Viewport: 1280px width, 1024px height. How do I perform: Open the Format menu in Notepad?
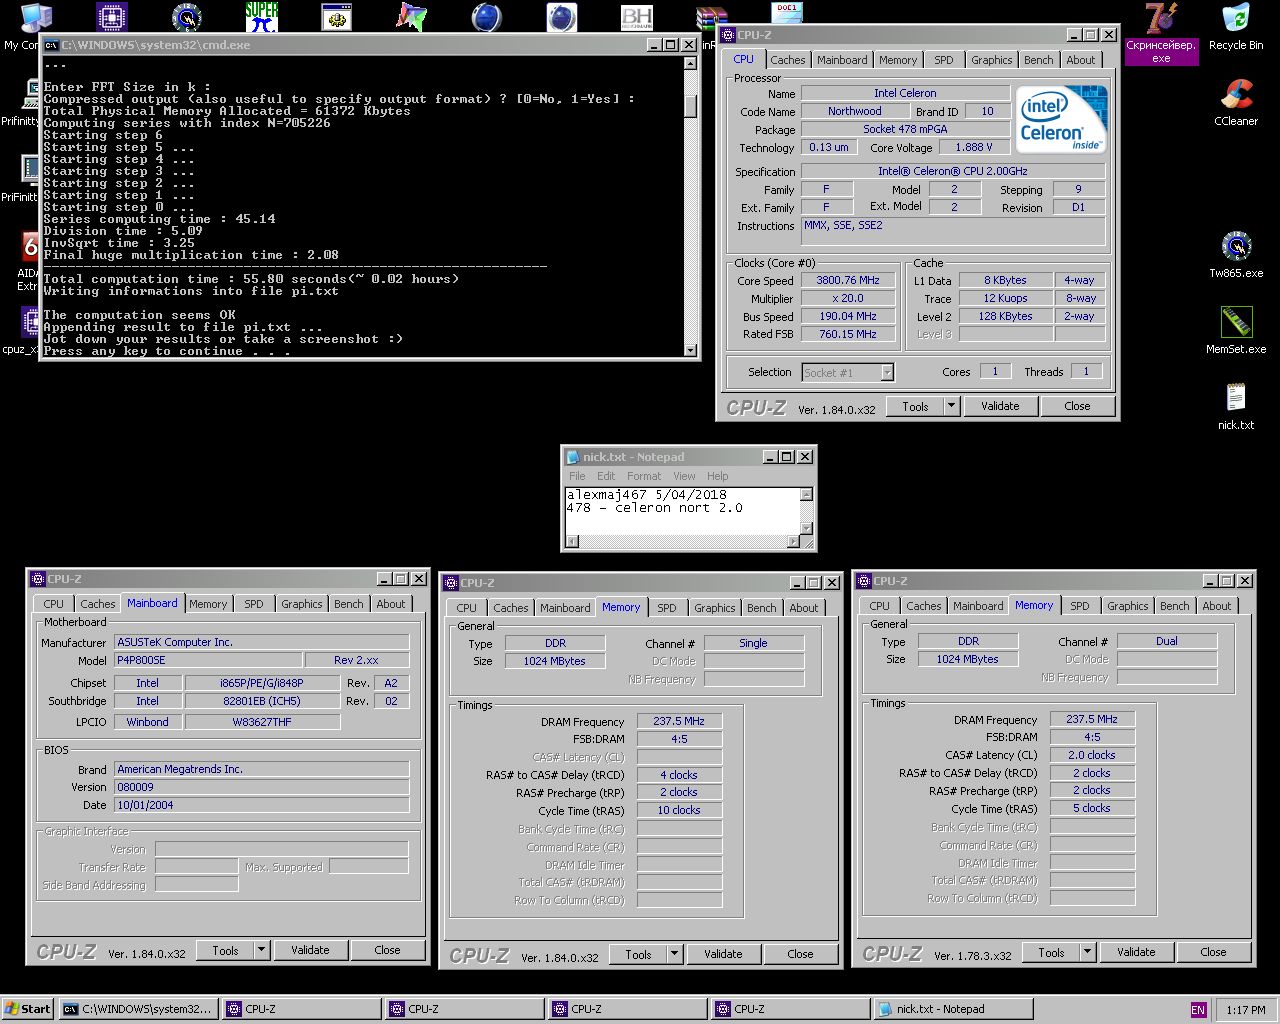(644, 476)
